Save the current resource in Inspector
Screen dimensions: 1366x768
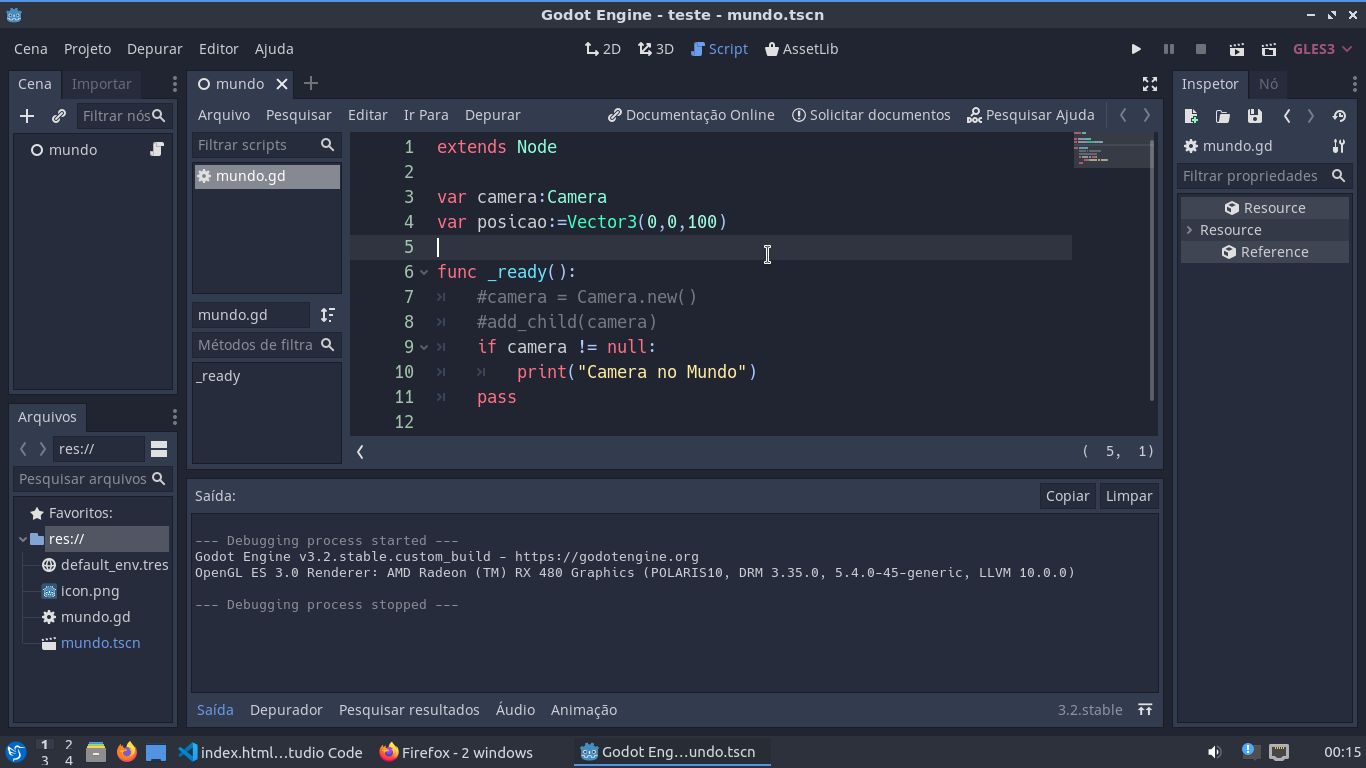coord(1255,116)
